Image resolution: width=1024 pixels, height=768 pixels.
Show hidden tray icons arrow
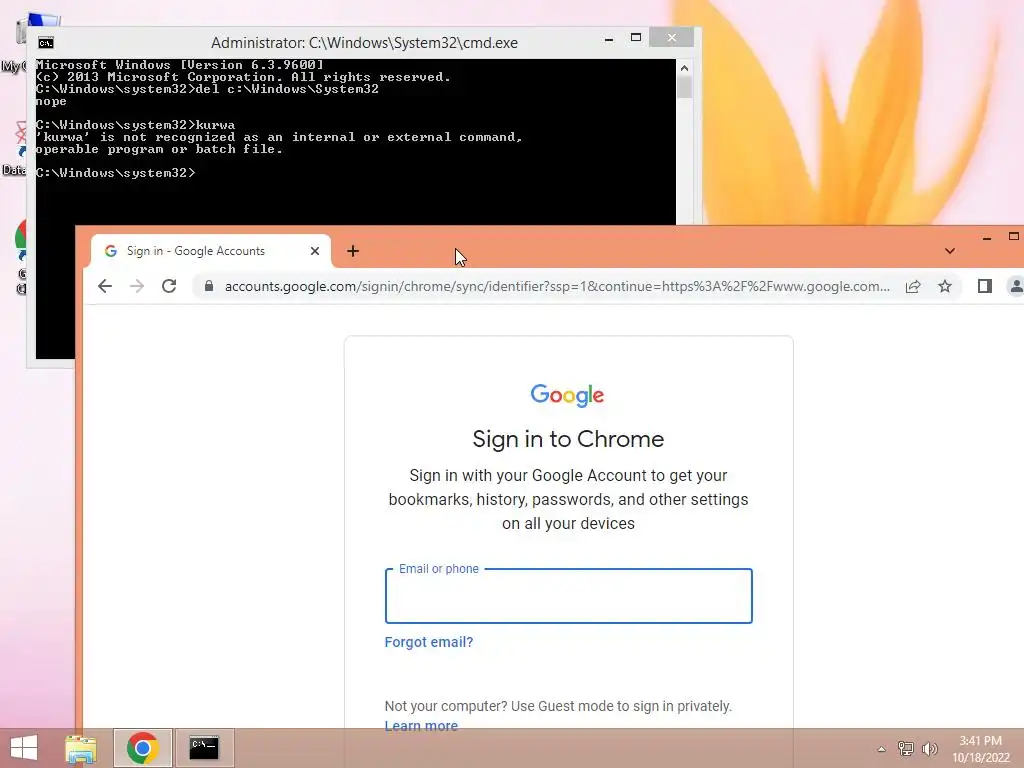click(x=882, y=749)
